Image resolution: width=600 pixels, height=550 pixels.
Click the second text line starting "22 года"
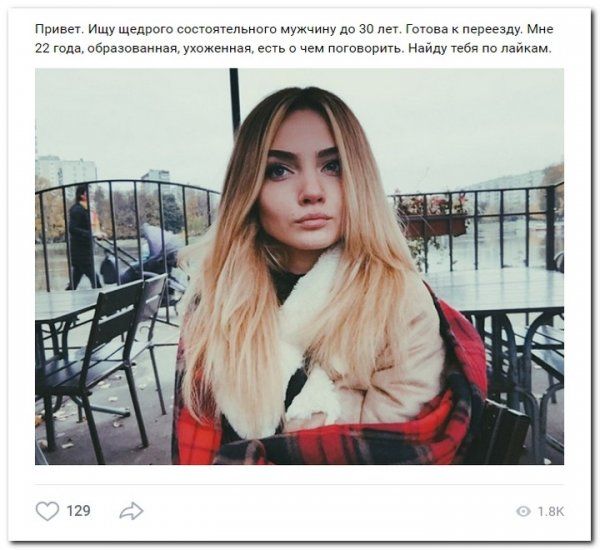click(293, 49)
